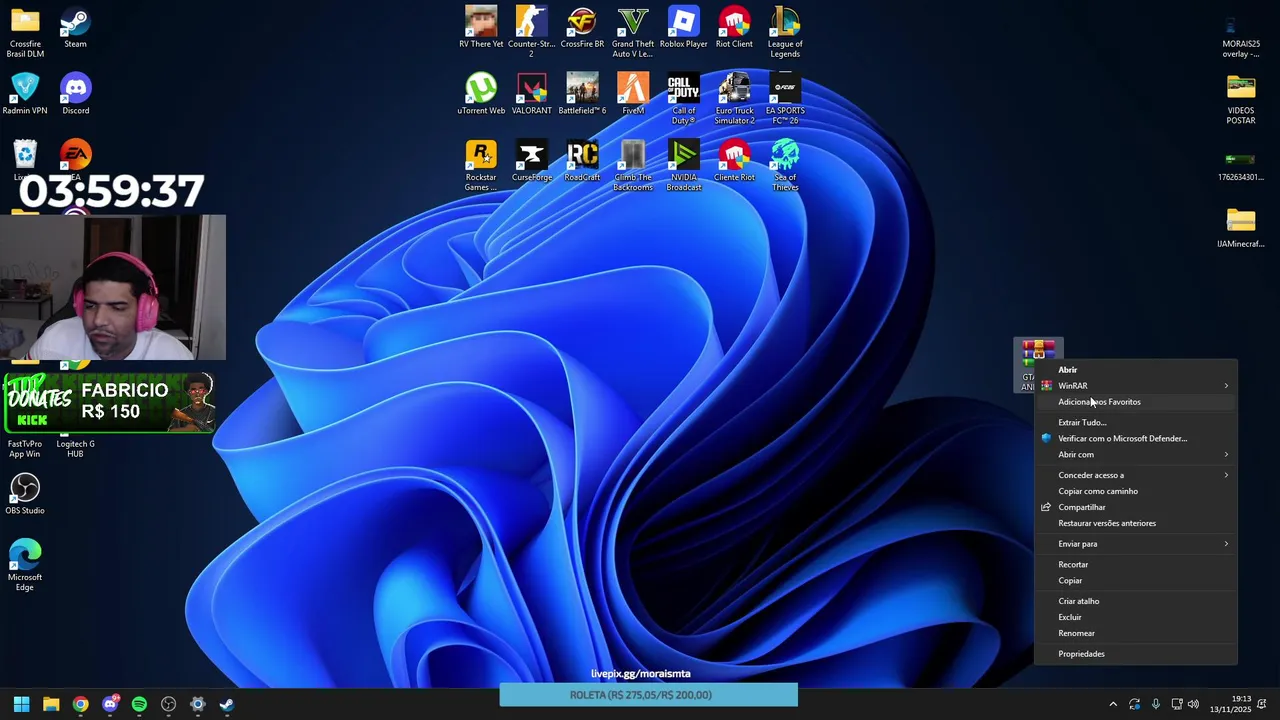Screen dimensions: 1280x720
Task: Choose Abrir in the context menu
Action: (x=1136, y=370)
